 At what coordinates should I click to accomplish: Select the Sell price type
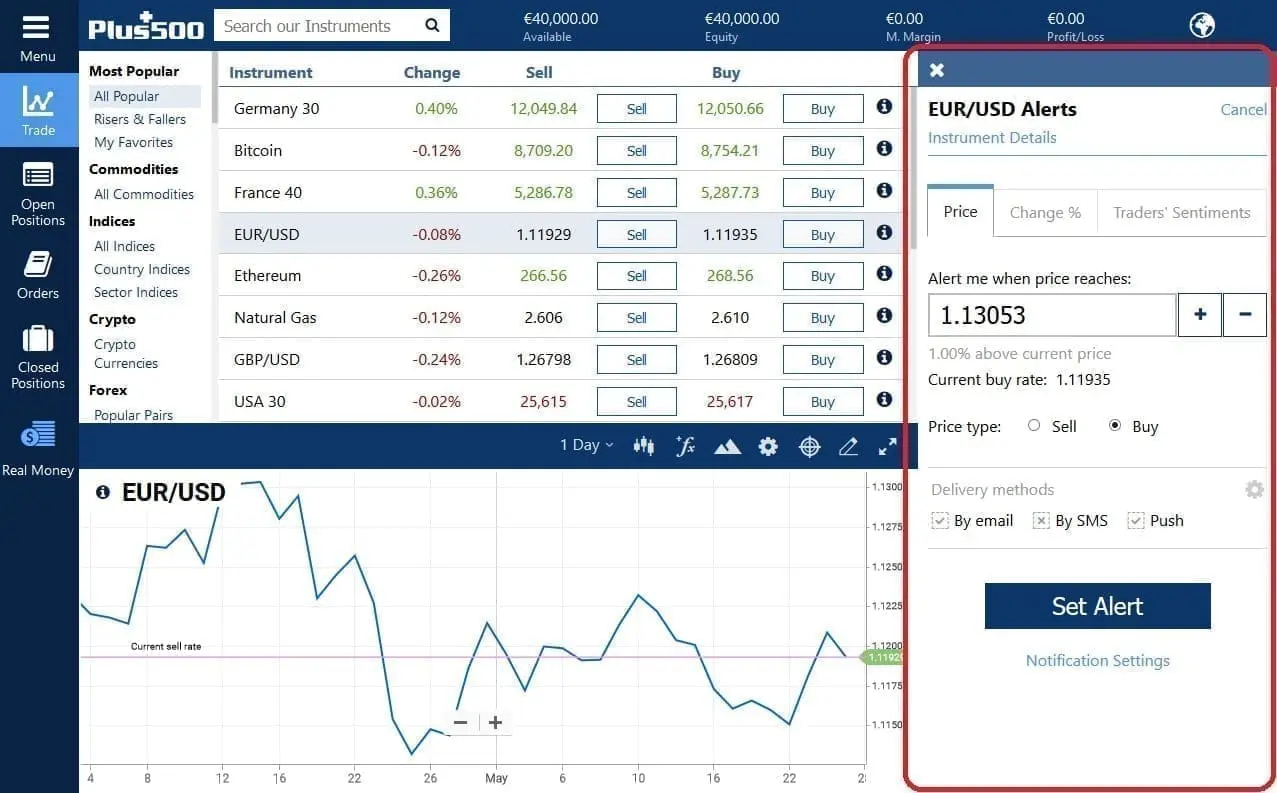coord(1034,425)
